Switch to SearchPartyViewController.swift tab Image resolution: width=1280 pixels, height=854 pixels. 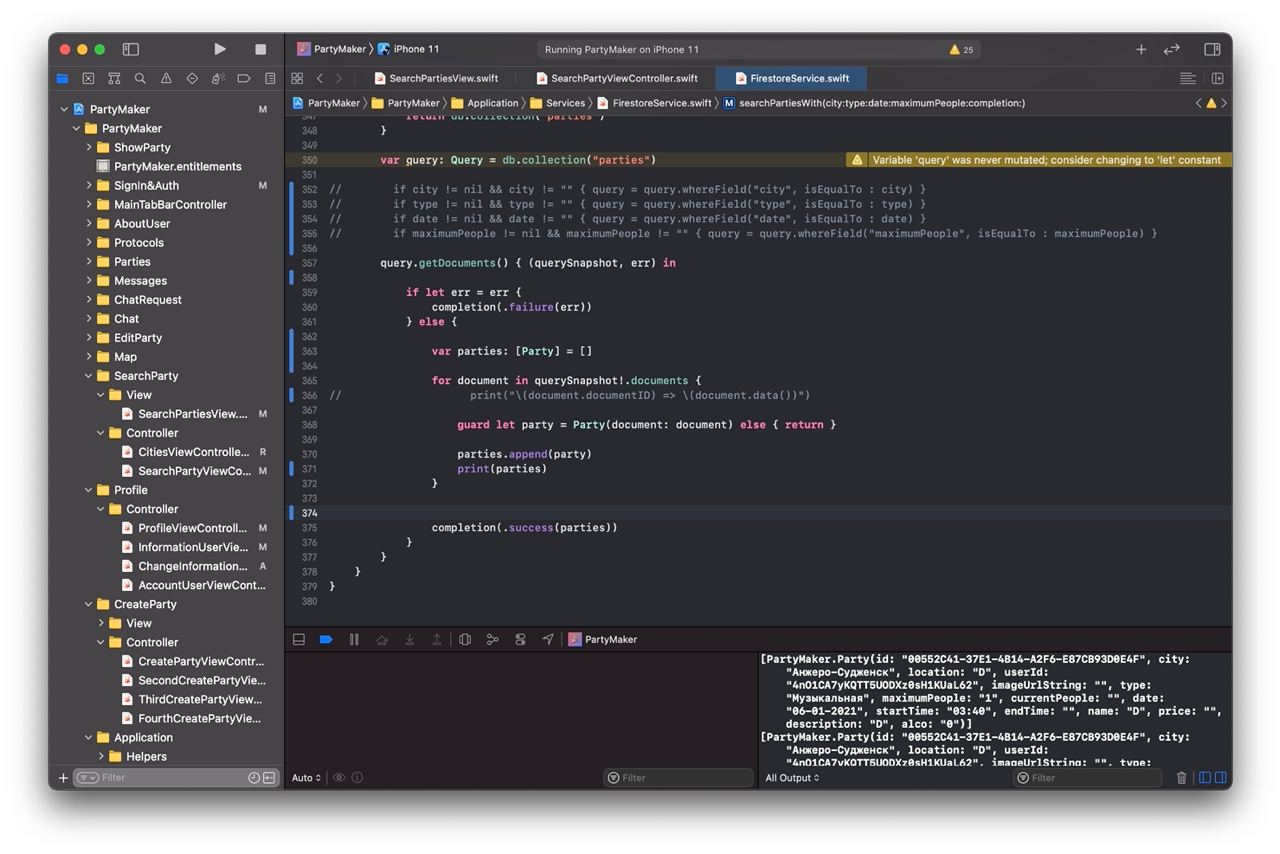point(617,78)
